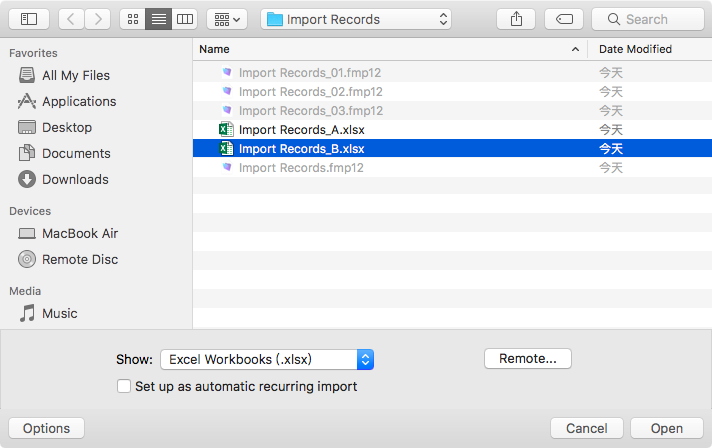Click Import Records_01.fmp12 row
Screen dimensions: 712x448
click(452, 73)
